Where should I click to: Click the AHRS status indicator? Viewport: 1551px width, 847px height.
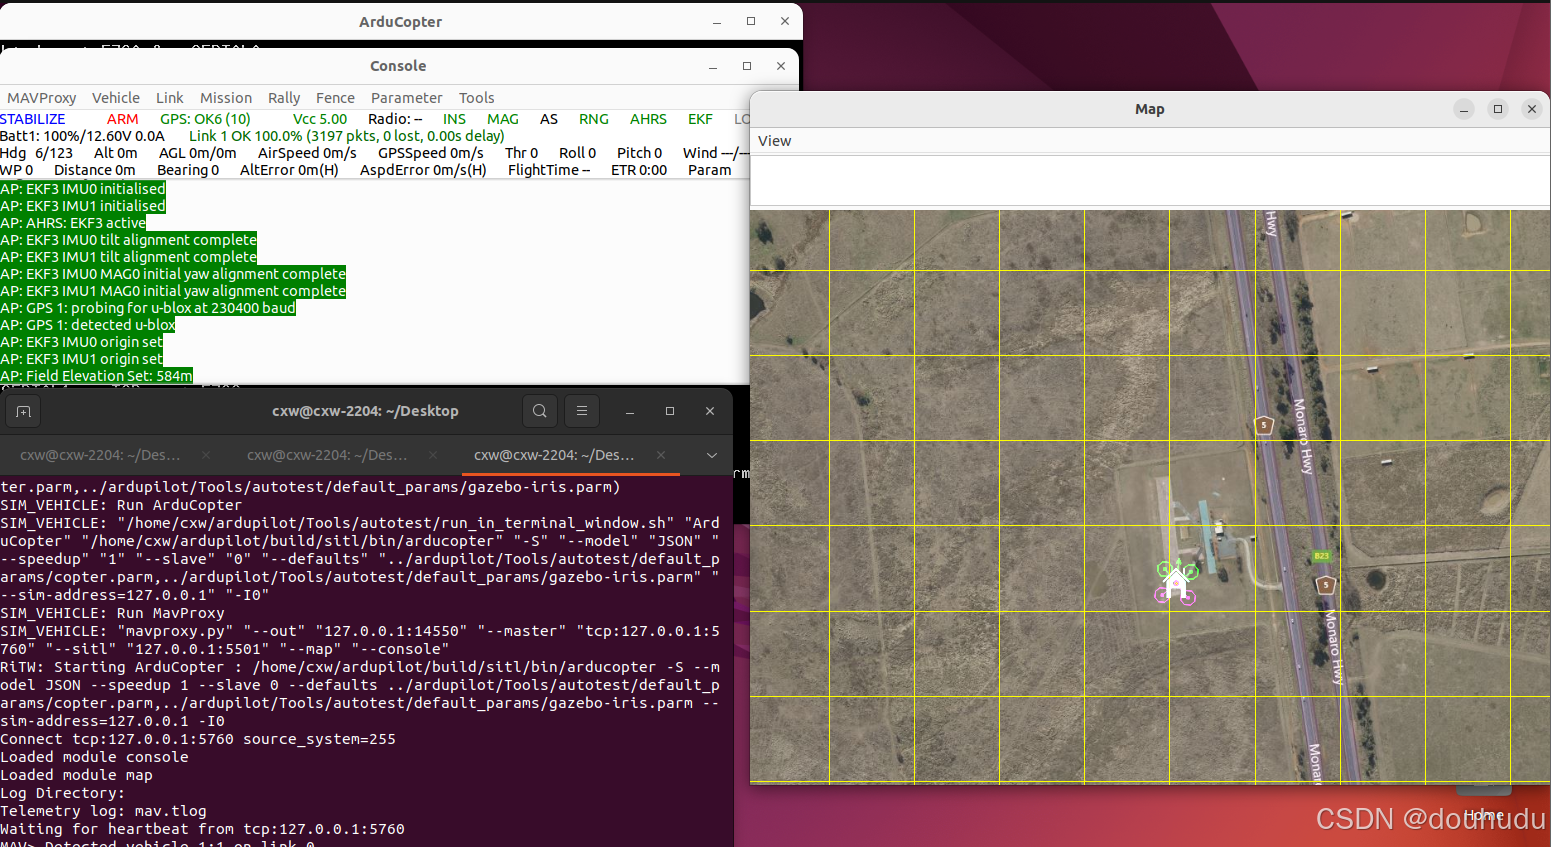(648, 118)
